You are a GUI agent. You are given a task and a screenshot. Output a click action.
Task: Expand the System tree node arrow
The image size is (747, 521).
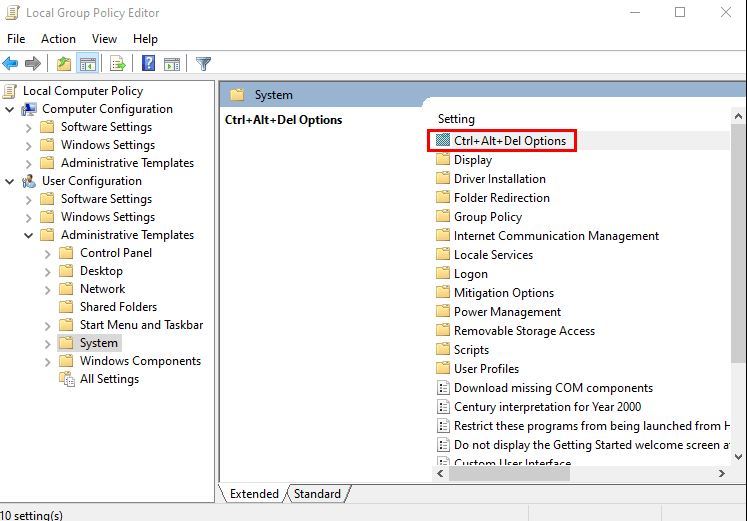click(x=48, y=344)
